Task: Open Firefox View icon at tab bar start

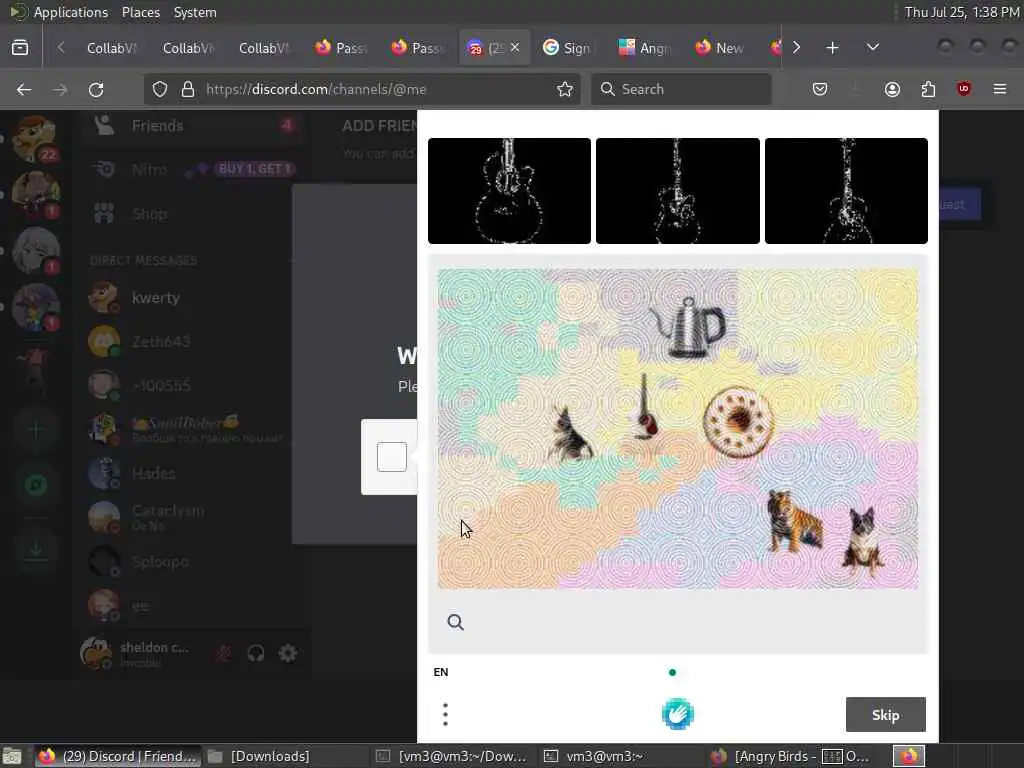Action: coord(20,48)
